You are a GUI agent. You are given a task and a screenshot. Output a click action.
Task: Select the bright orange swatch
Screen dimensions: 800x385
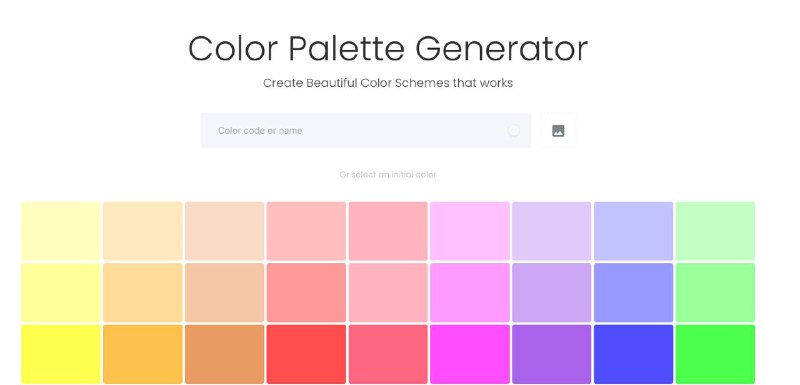143,354
